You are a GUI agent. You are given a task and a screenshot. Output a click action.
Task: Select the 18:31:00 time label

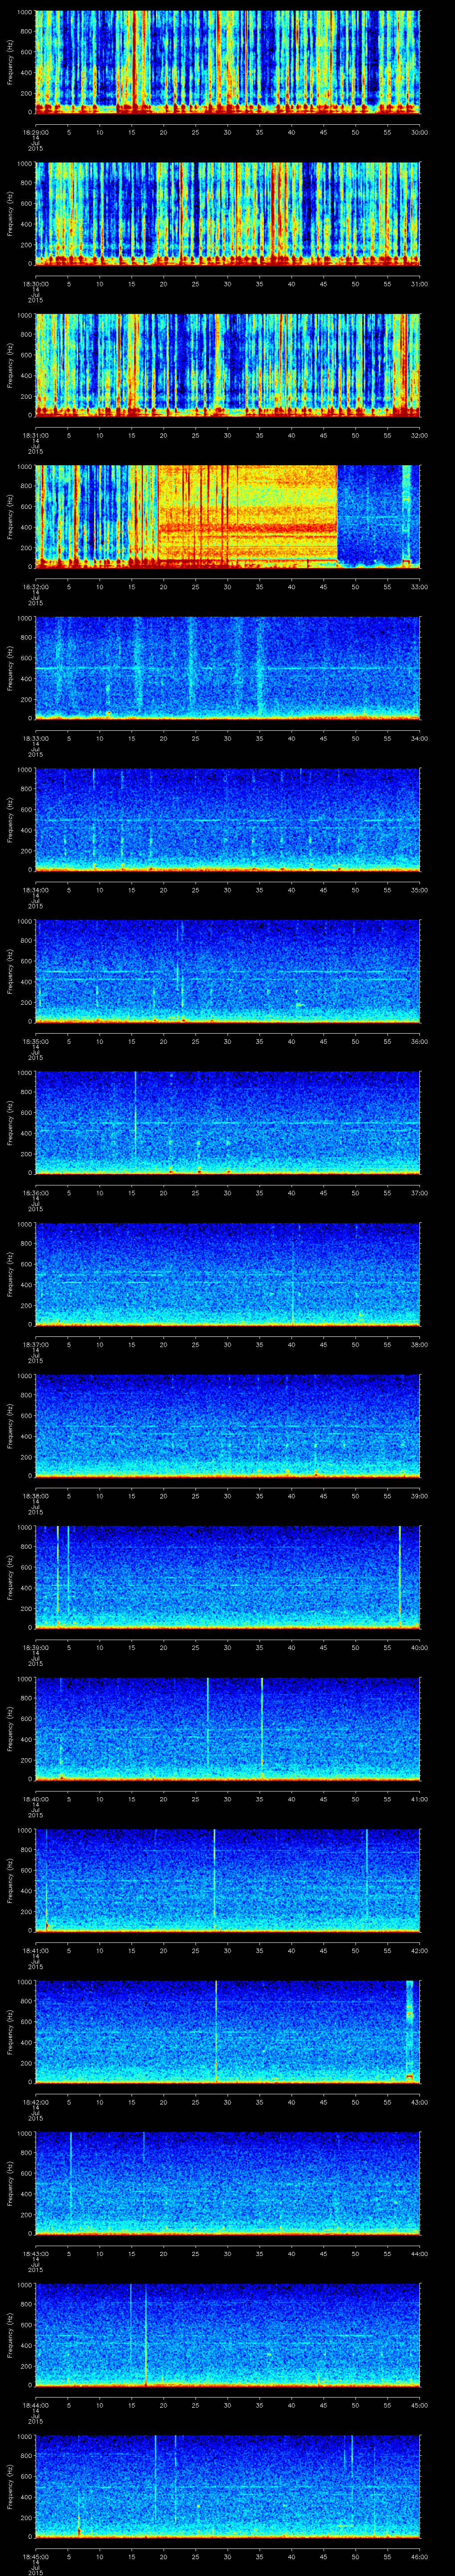[36, 435]
